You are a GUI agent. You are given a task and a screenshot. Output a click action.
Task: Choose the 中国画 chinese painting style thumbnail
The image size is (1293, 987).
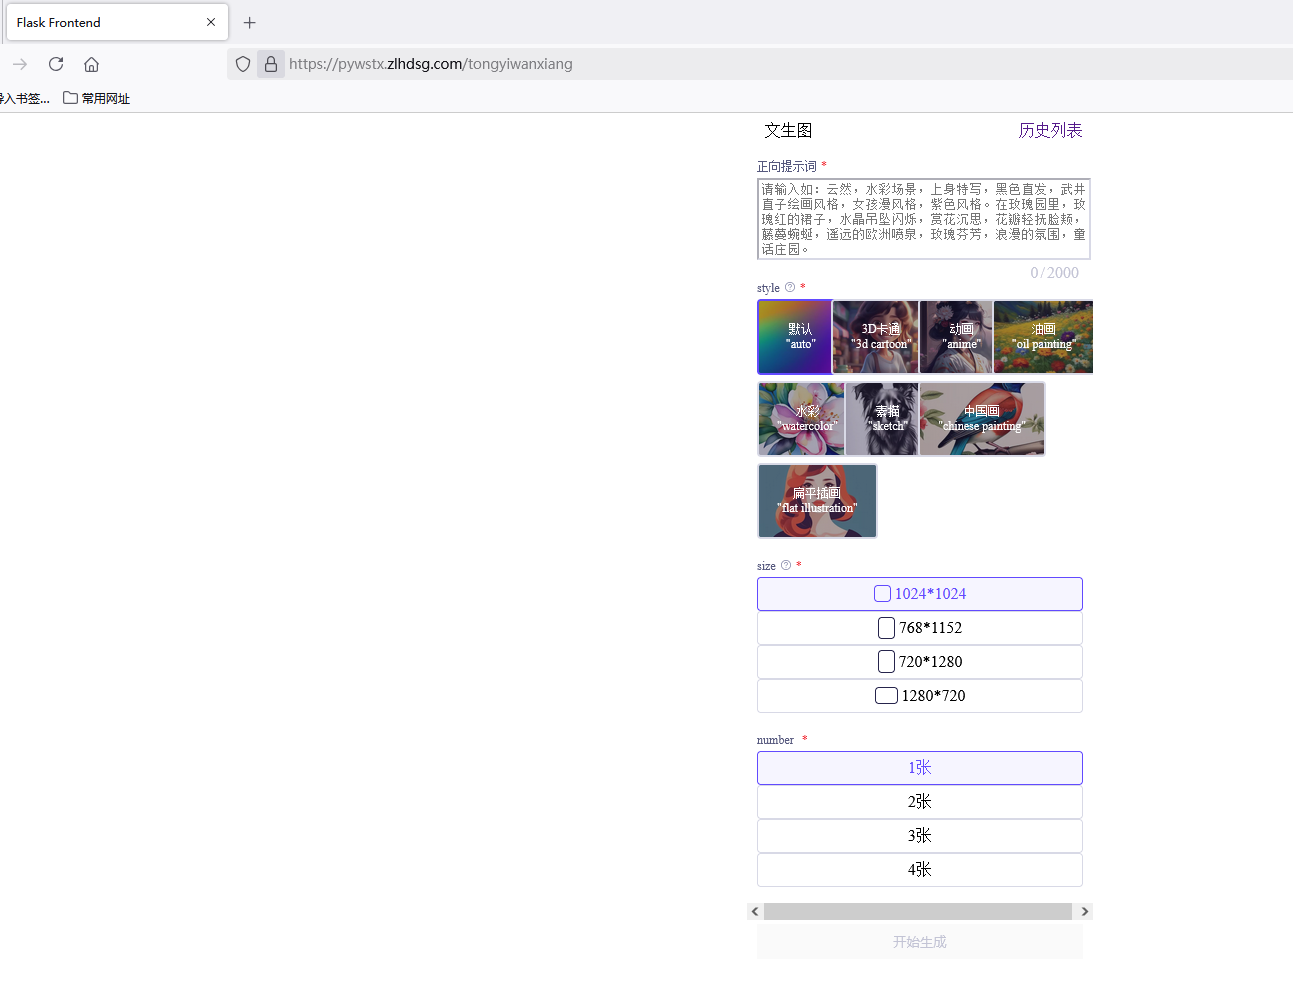coord(982,419)
